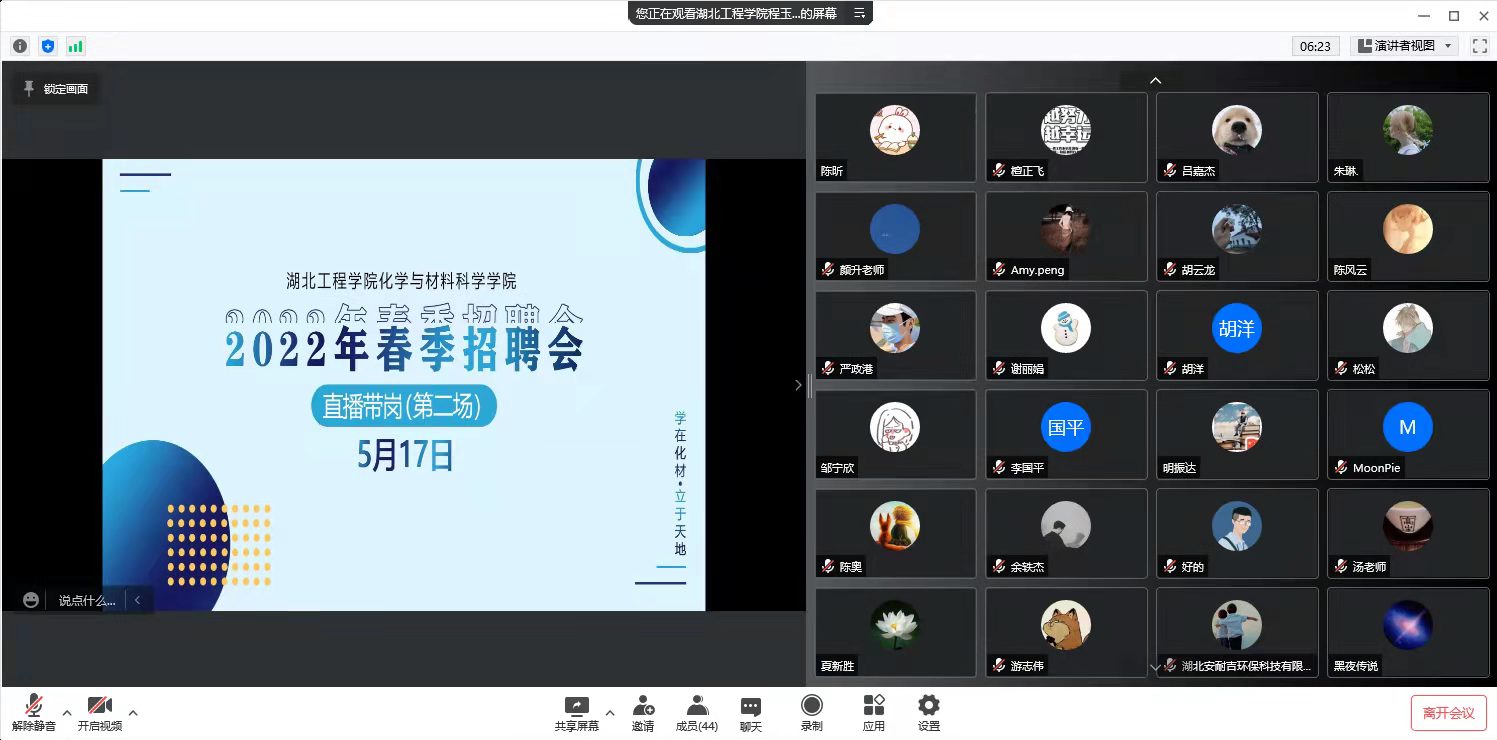Expand audio options arrow beside mute
Screen dimensions: 1497x740
tap(67, 713)
